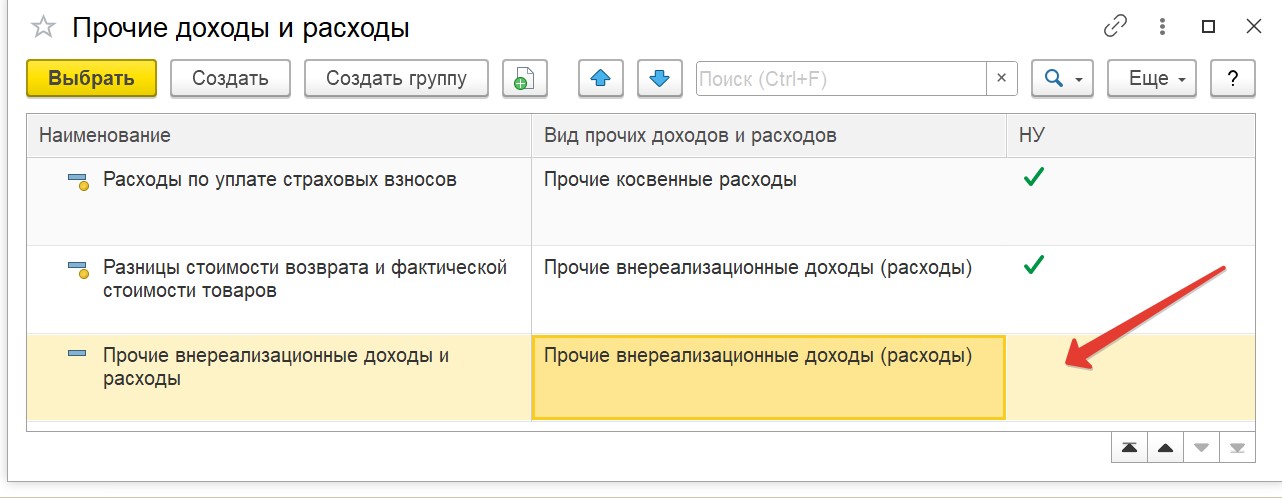Jump to list start arrow button
The image size is (1282, 498).
1129,448
